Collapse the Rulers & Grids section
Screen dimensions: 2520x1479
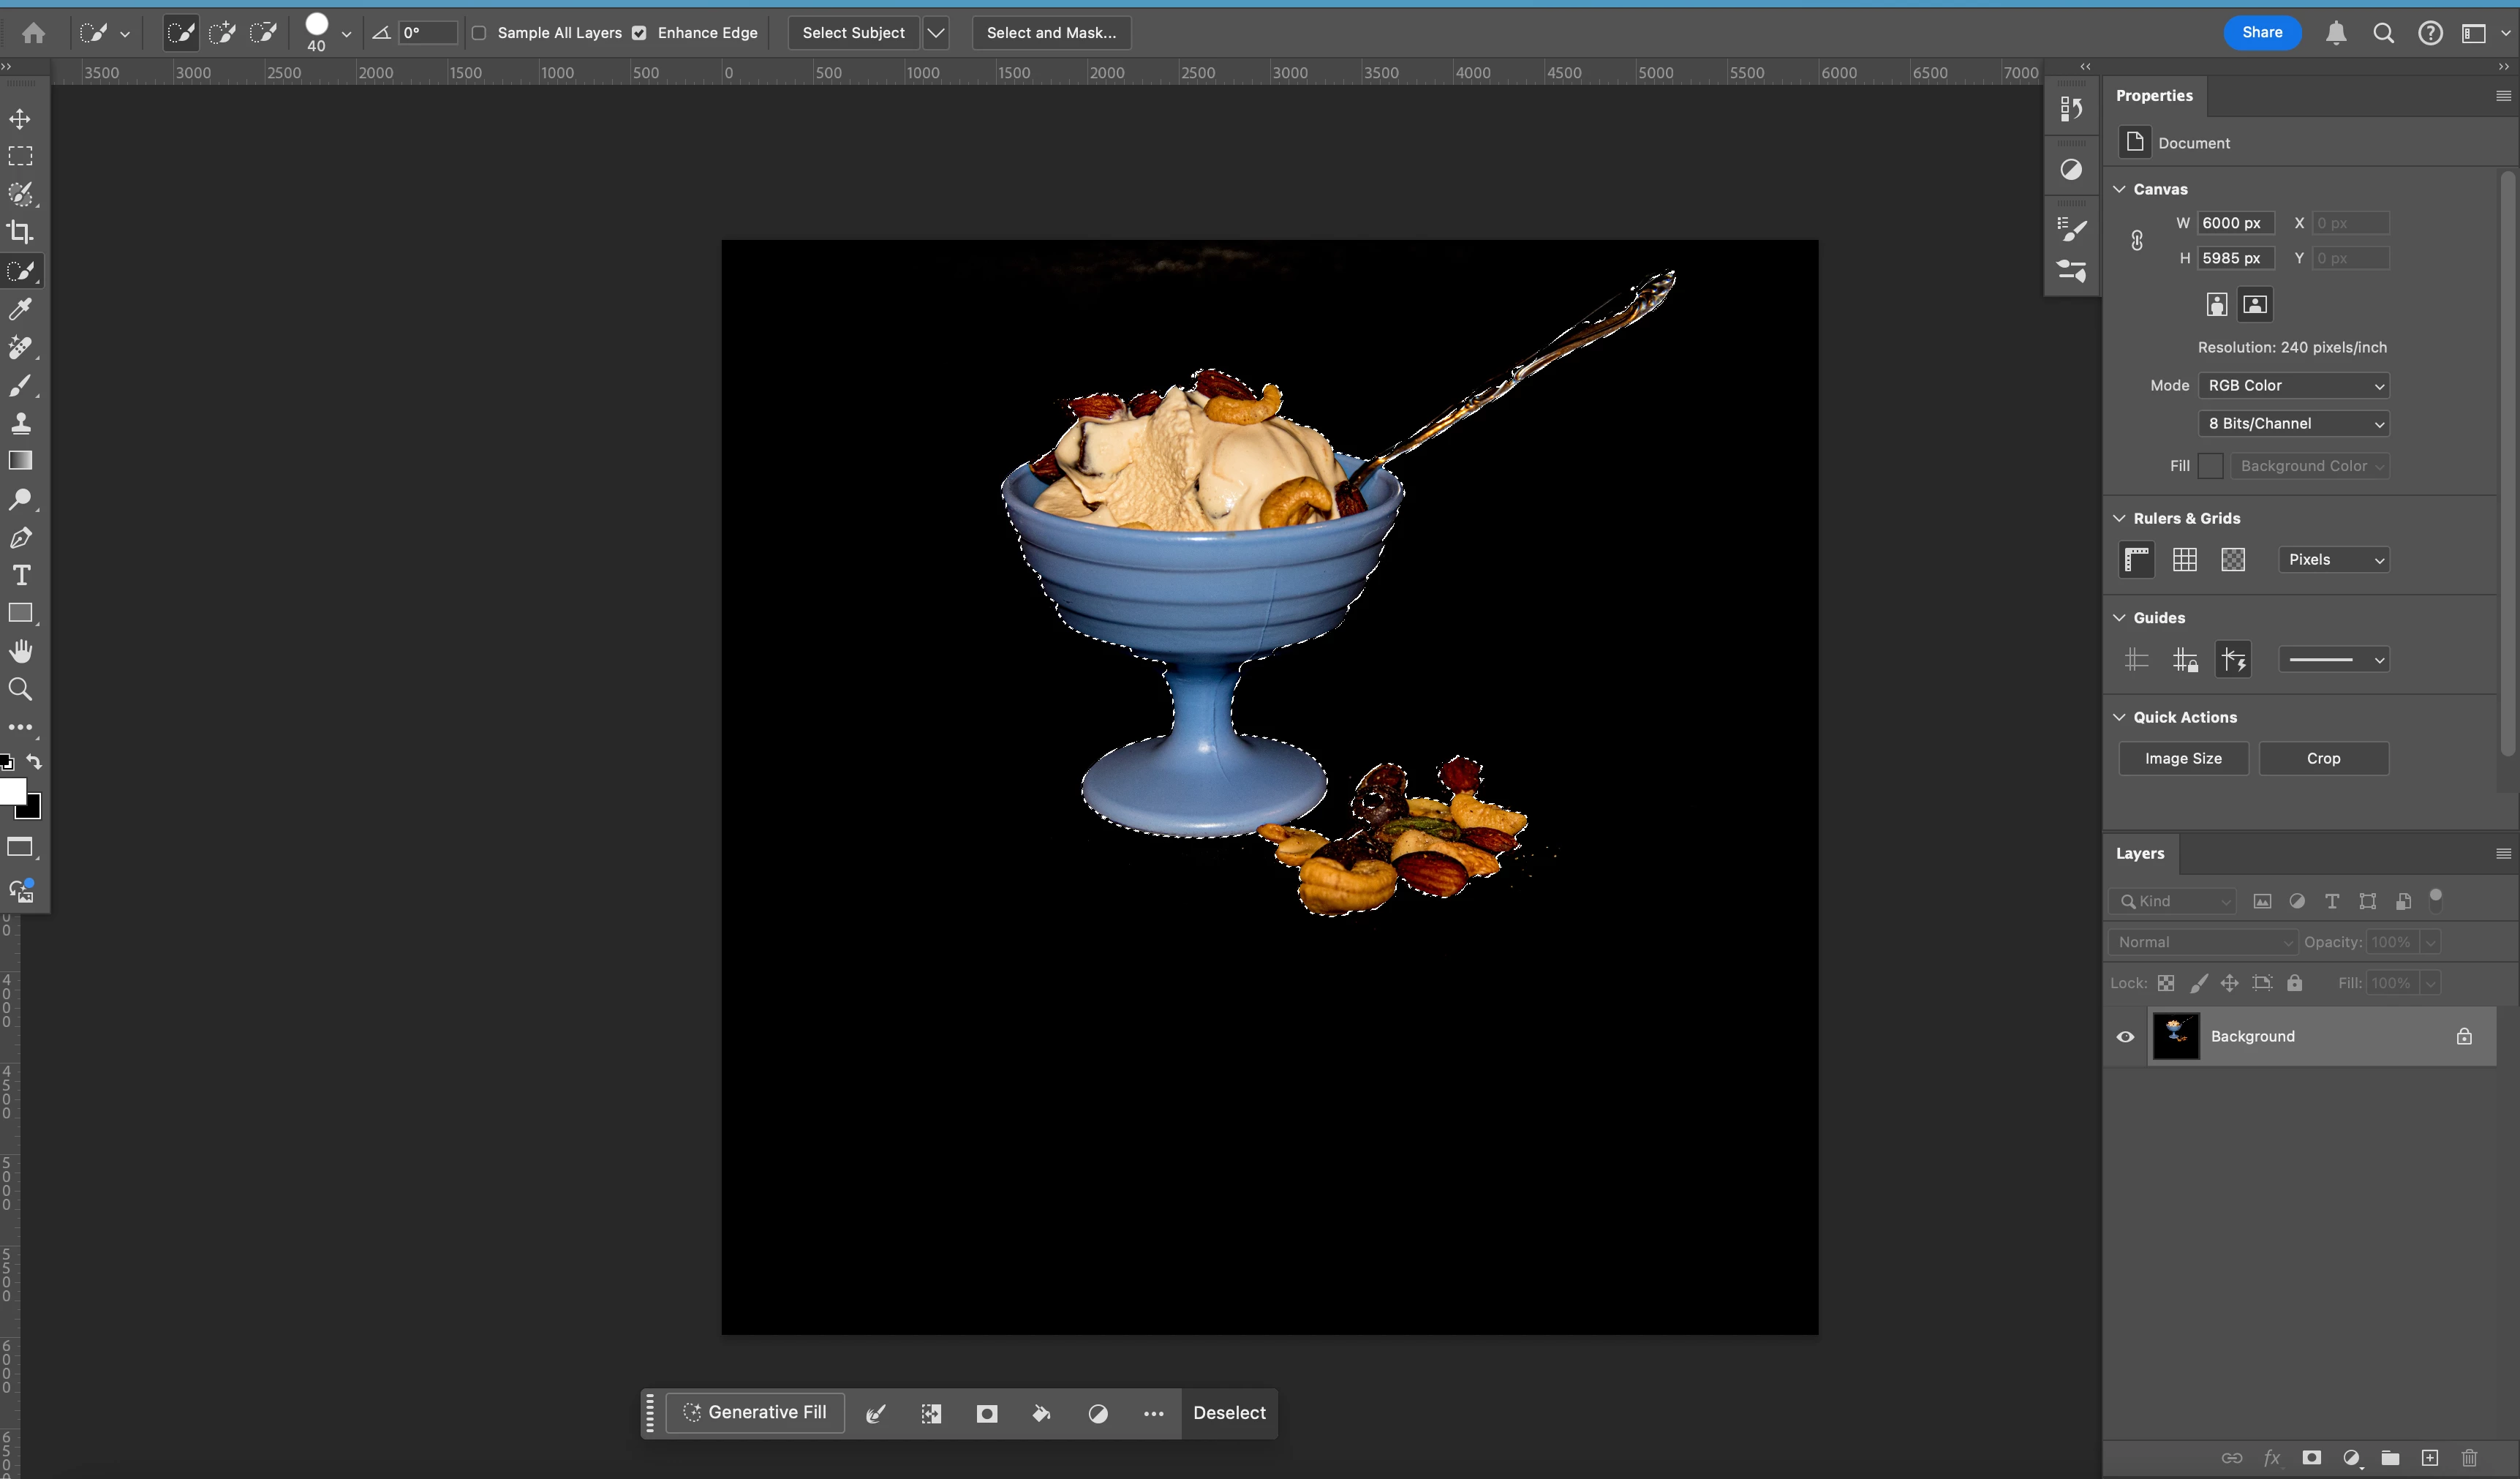2119,518
